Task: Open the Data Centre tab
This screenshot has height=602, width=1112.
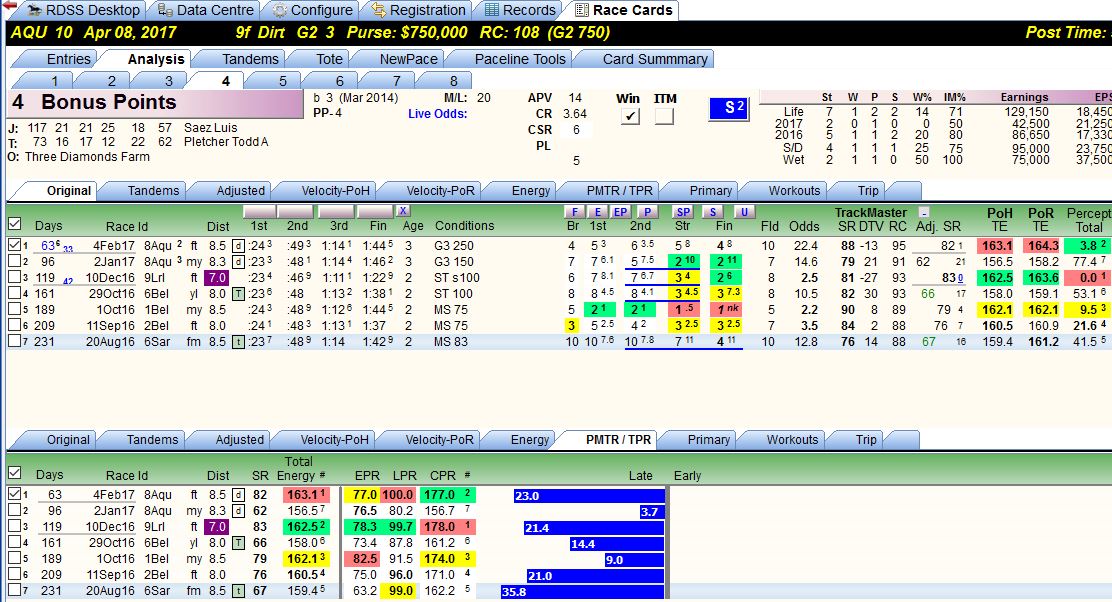Action: click(x=206, y=10)
